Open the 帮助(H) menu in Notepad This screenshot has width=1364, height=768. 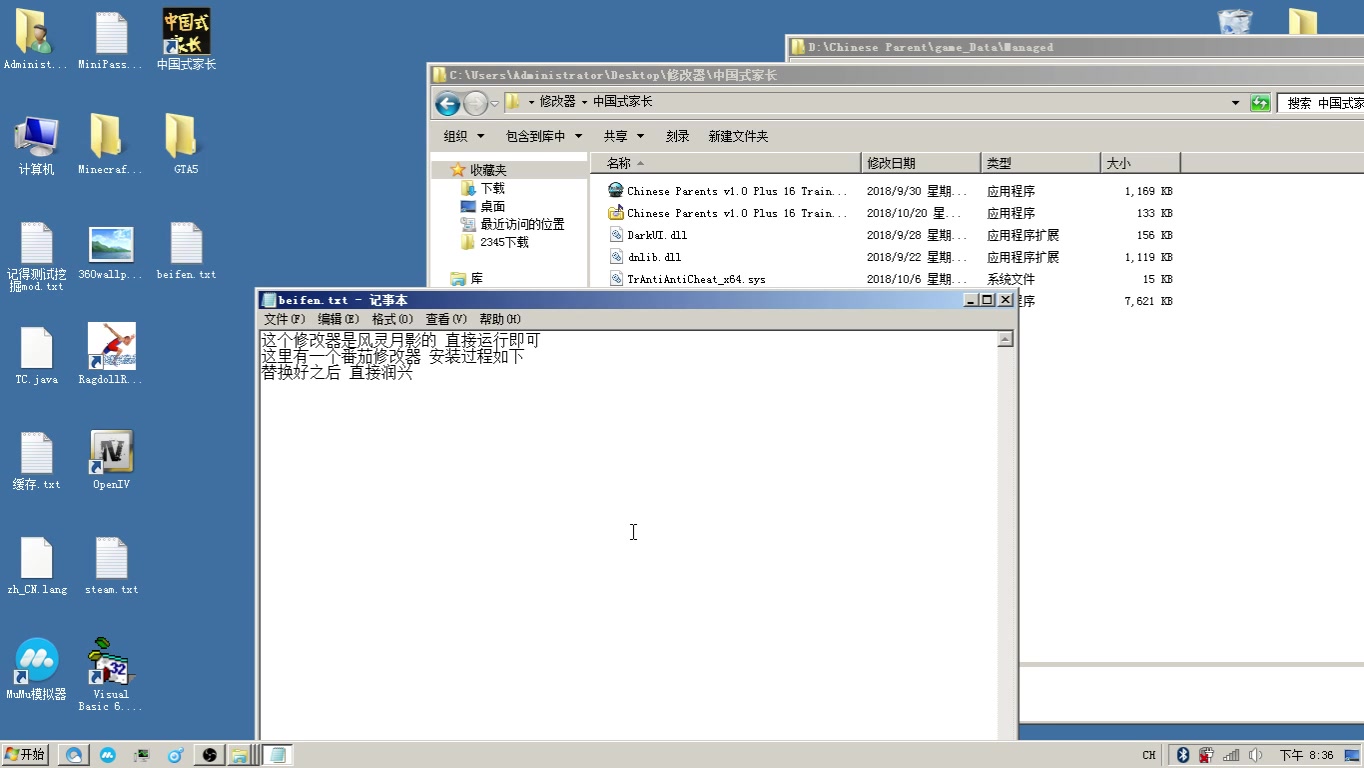tap(500, 319)
